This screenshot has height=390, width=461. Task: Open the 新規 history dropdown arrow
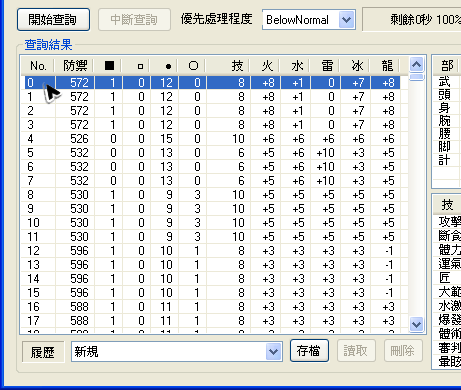274,351
